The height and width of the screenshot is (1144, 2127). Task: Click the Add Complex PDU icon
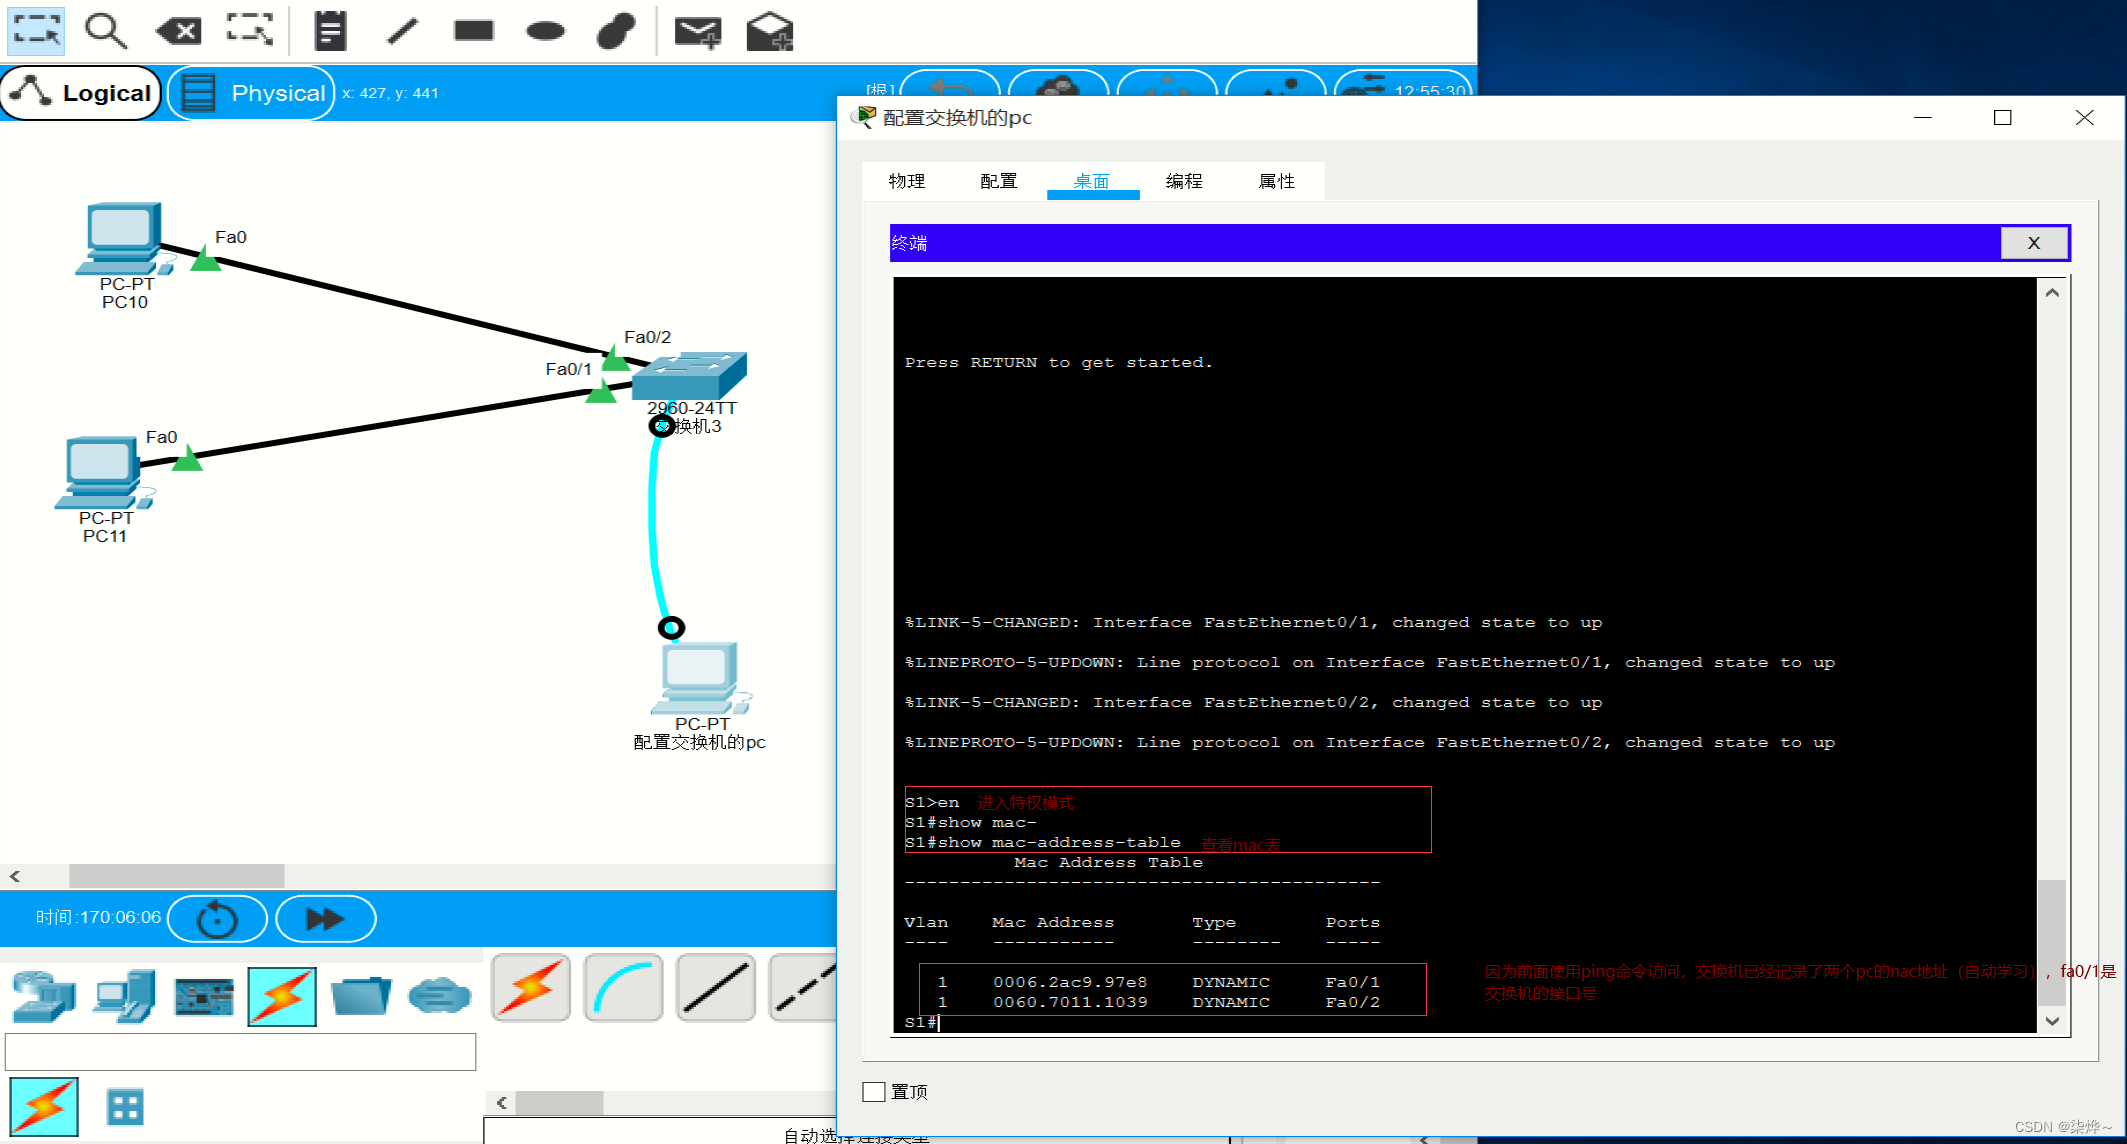[x=769, y=32]
